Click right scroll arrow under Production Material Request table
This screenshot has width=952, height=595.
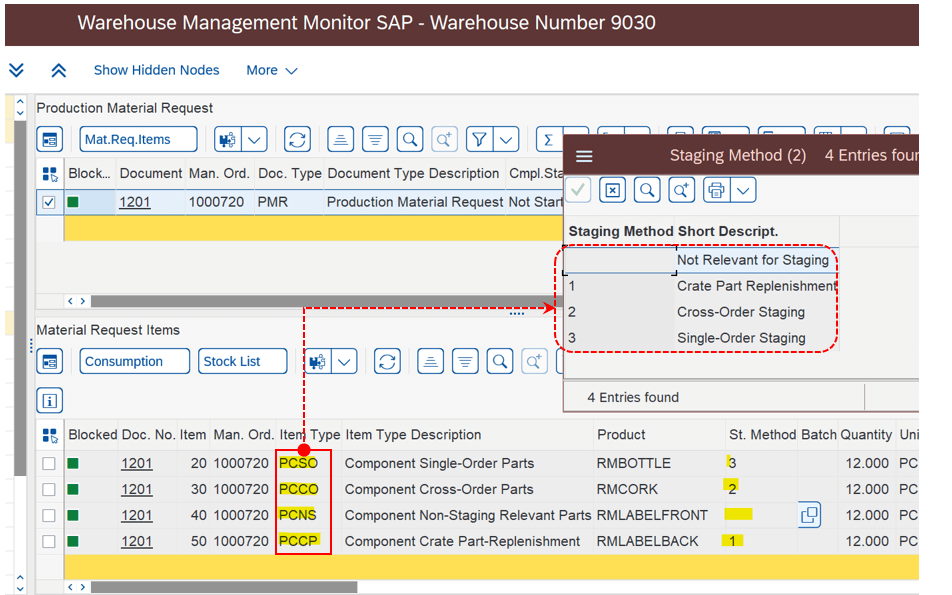[x=83, y=301]
